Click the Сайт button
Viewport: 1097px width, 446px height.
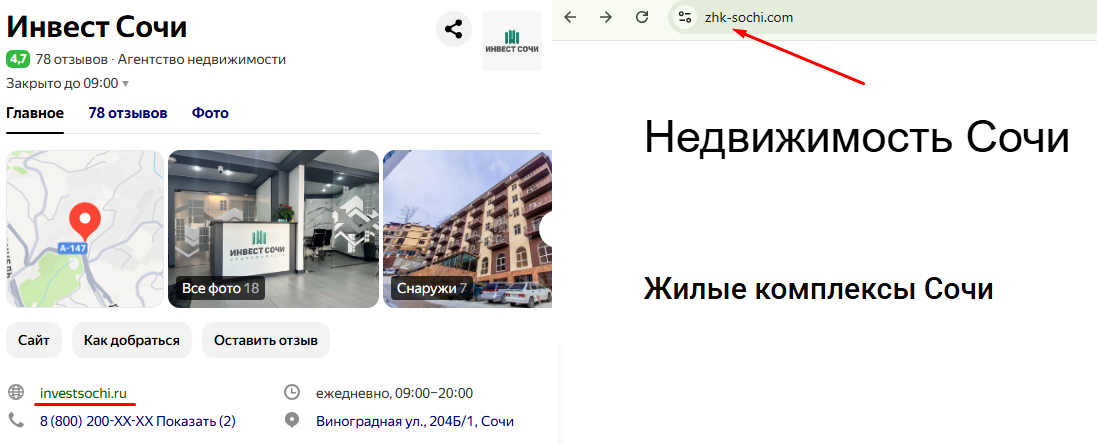click(x=34, y=341)
